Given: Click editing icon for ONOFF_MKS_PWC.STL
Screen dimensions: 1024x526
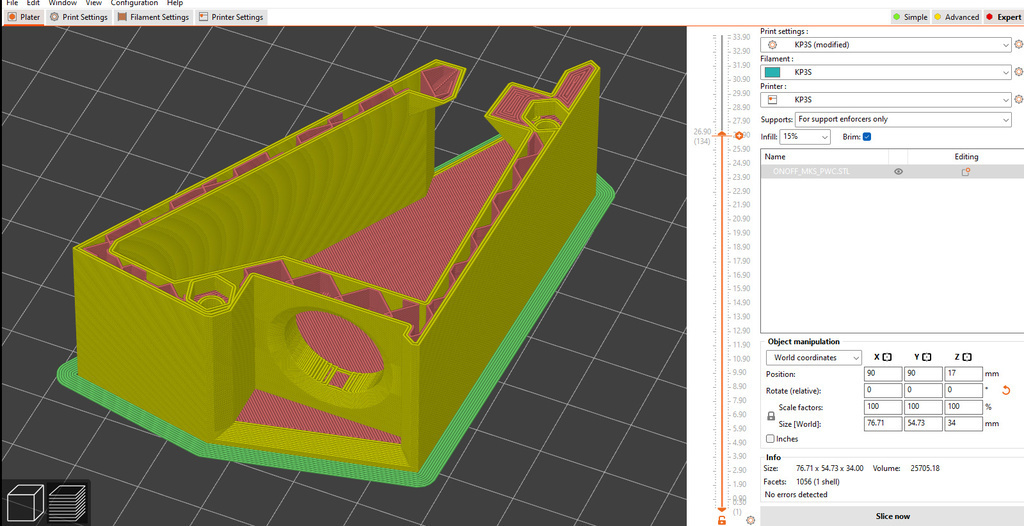Looking at the screenshot, I should (966, 172).
